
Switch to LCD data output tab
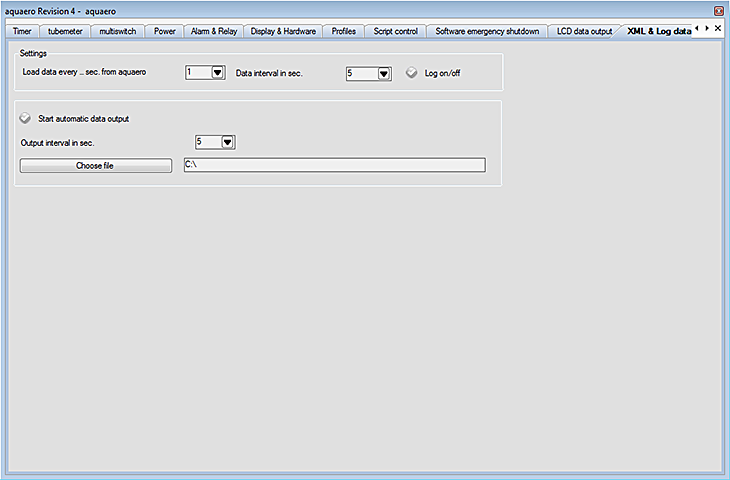(x=584, y=31)
